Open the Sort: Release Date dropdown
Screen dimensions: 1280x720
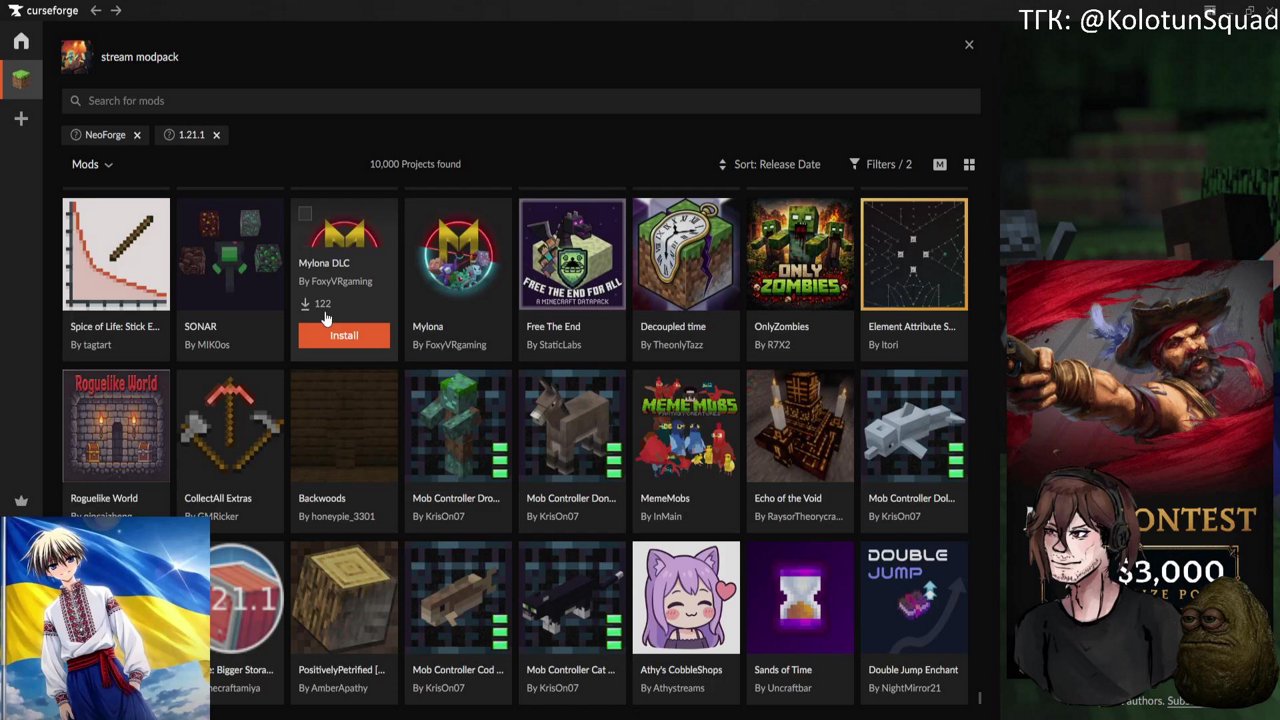coord(769,164)
